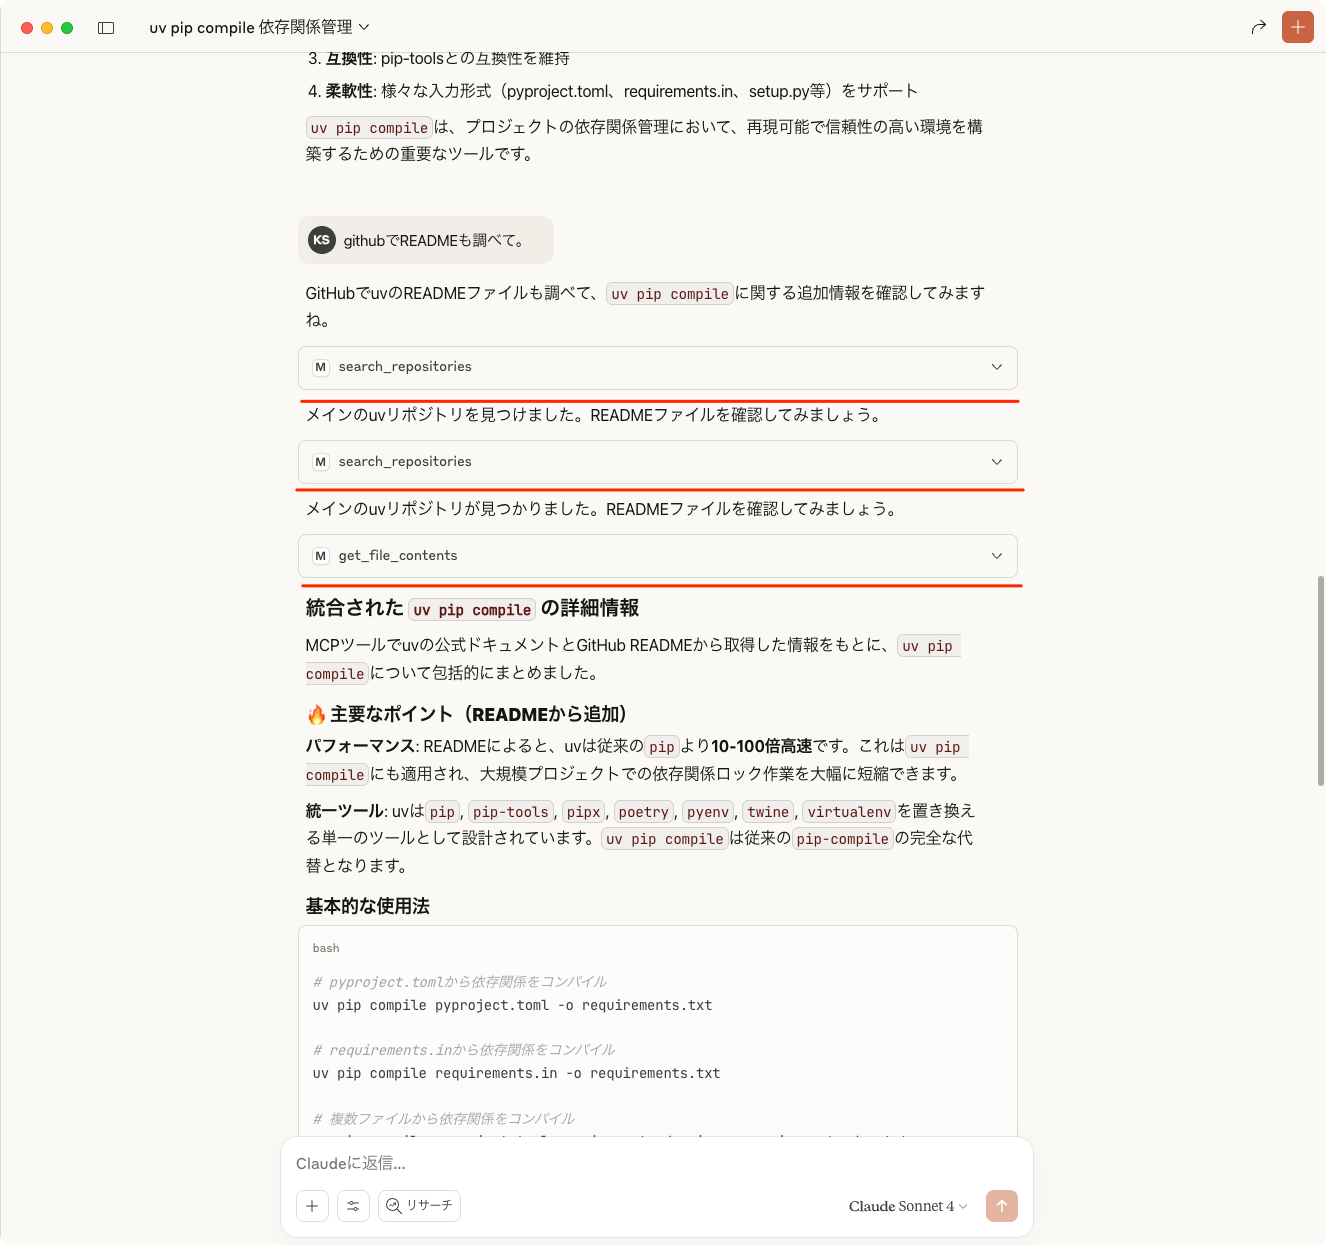Click the attach plus icon in composer
The width and height of the screenshot is (1326, 1245).
(x=312, y=1206)
